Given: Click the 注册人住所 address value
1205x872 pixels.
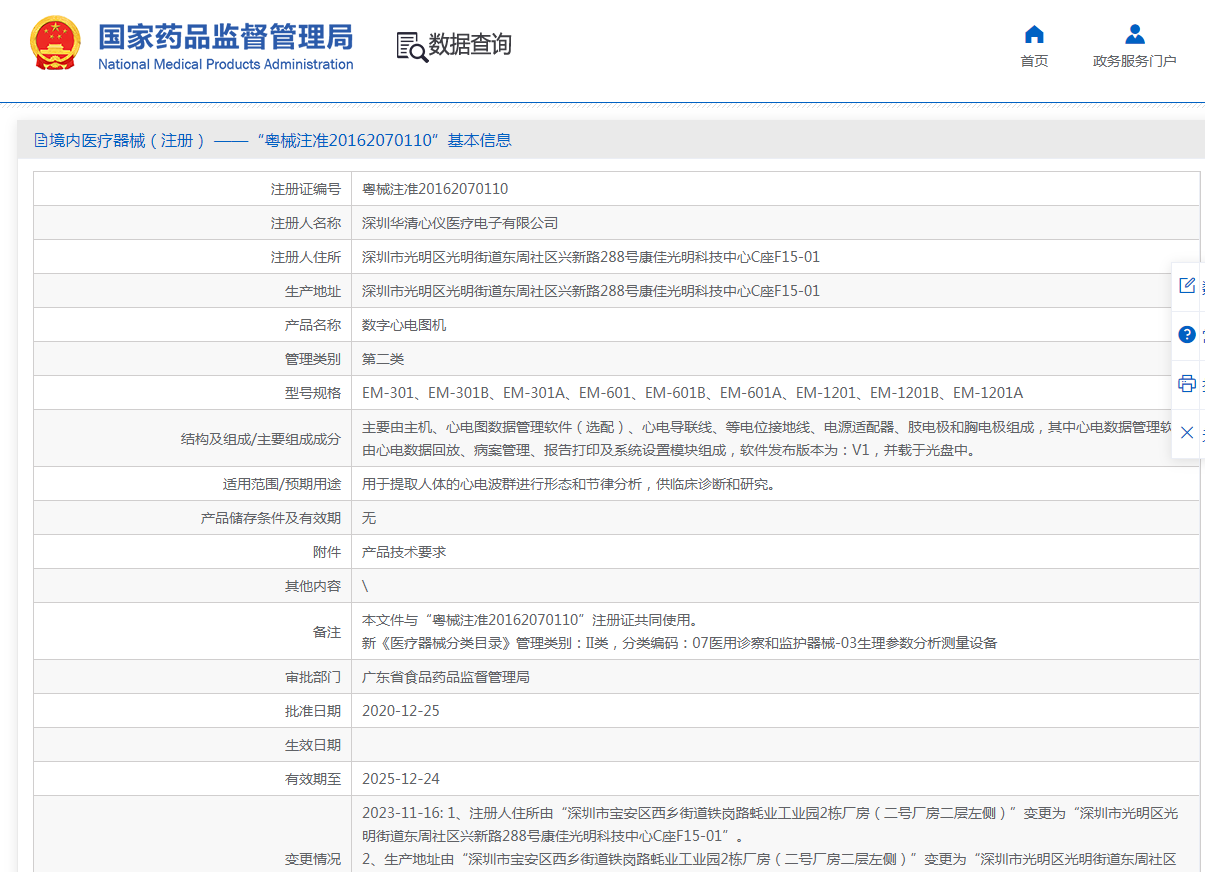Looking at the screenshot, I should point(590,257).
